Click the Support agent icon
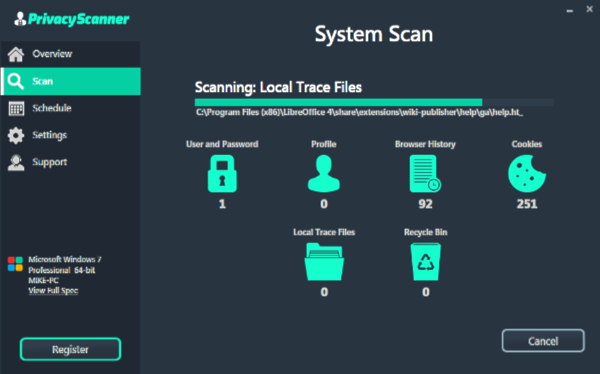The width and height of the screenshot is (600, 374). 16,162
